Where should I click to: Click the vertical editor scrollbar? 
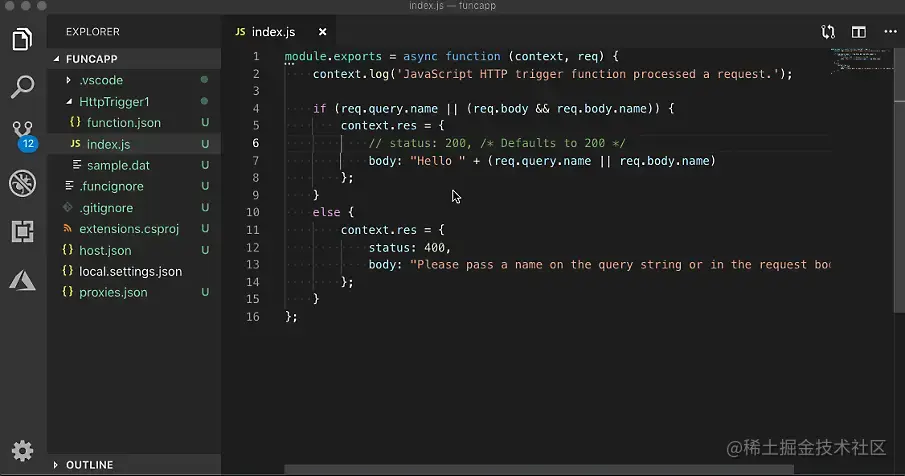click(899, 180)
